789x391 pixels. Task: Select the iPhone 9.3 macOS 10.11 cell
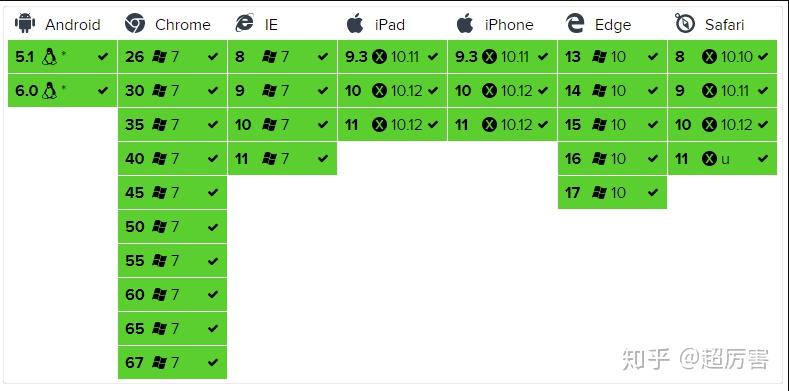(x=502, y=57)
